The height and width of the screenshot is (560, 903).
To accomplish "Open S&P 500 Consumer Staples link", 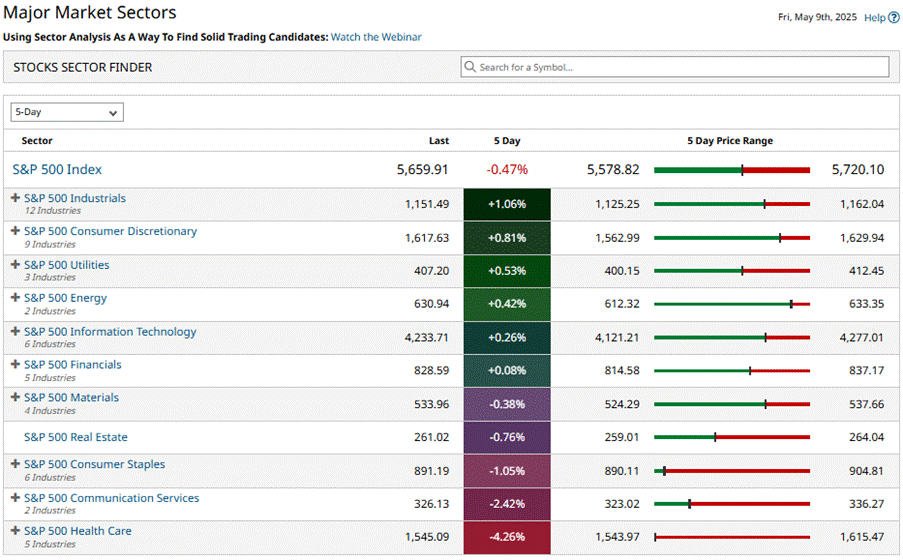I will (x=94, y=464).
